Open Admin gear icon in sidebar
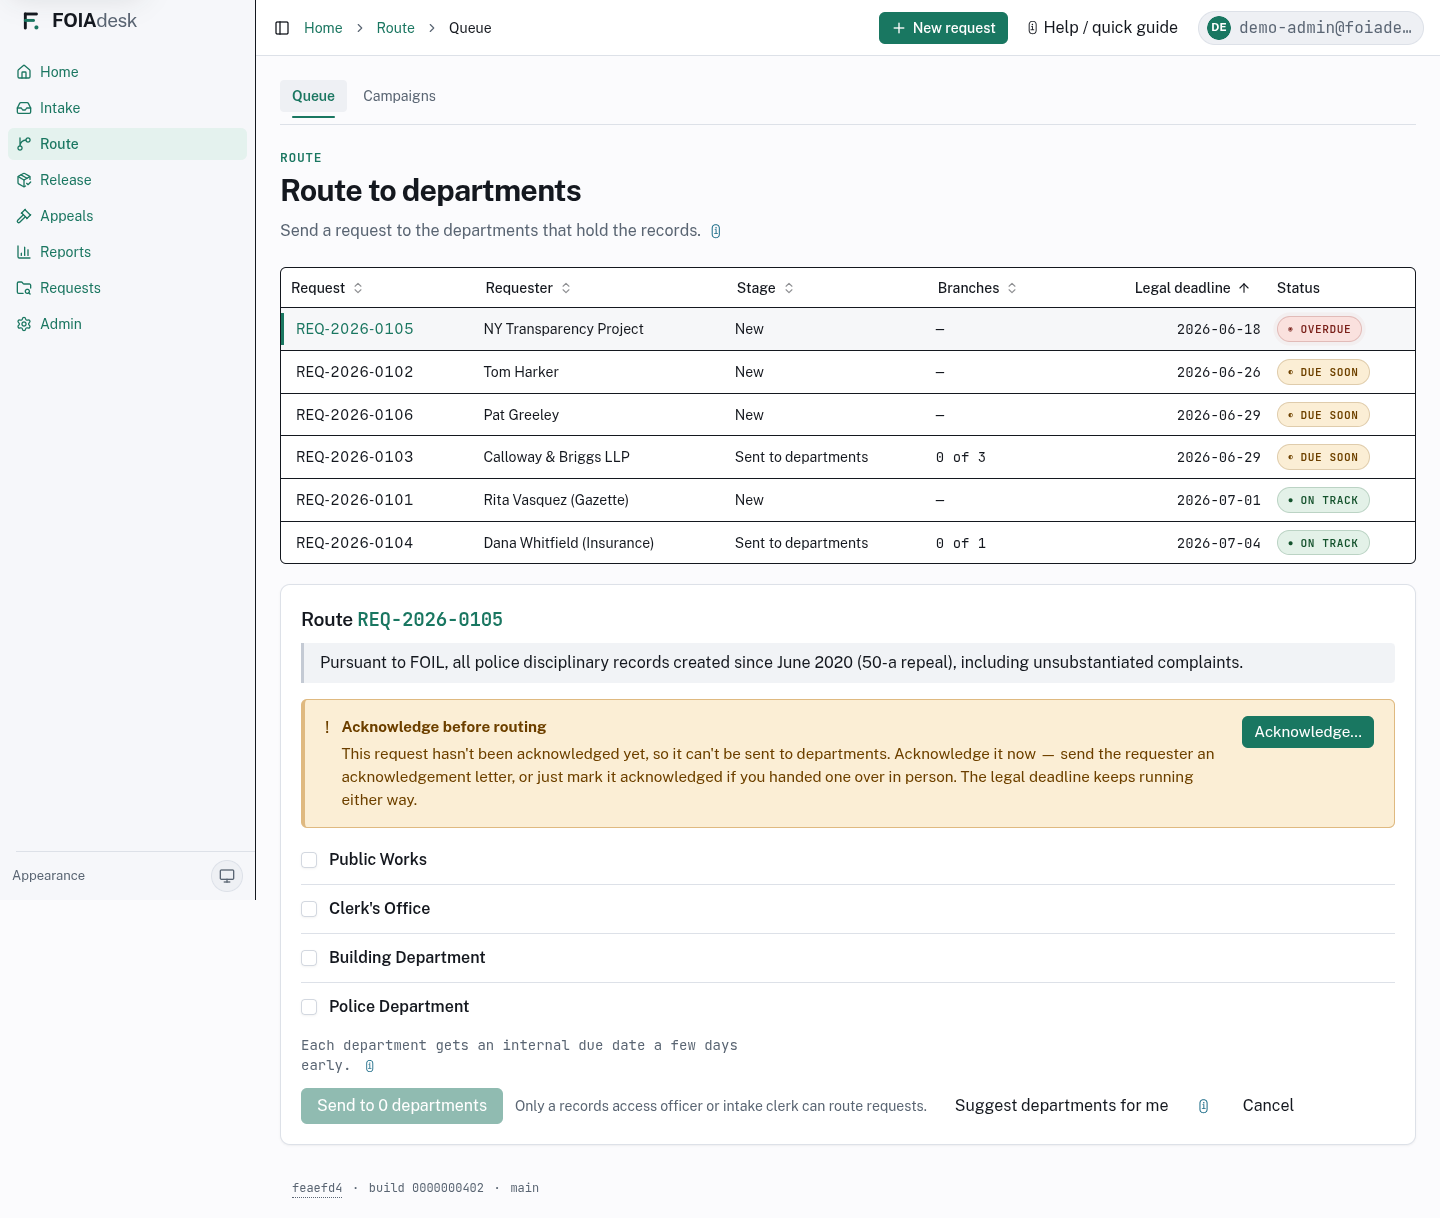 pos(24,324)
